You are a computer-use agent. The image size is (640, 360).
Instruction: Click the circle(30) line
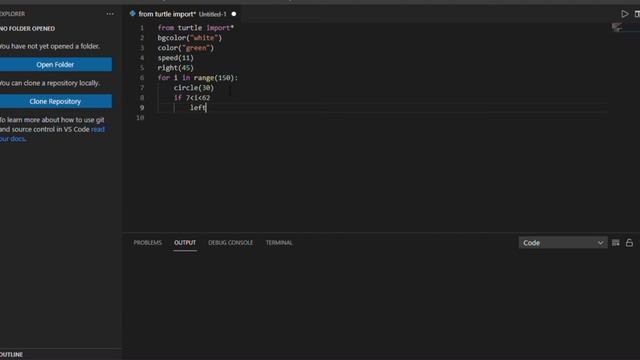pos(193,88)
